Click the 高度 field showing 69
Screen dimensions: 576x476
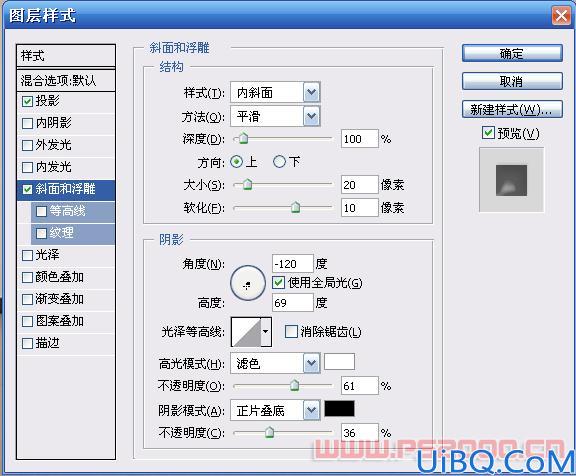coord(293,303)
